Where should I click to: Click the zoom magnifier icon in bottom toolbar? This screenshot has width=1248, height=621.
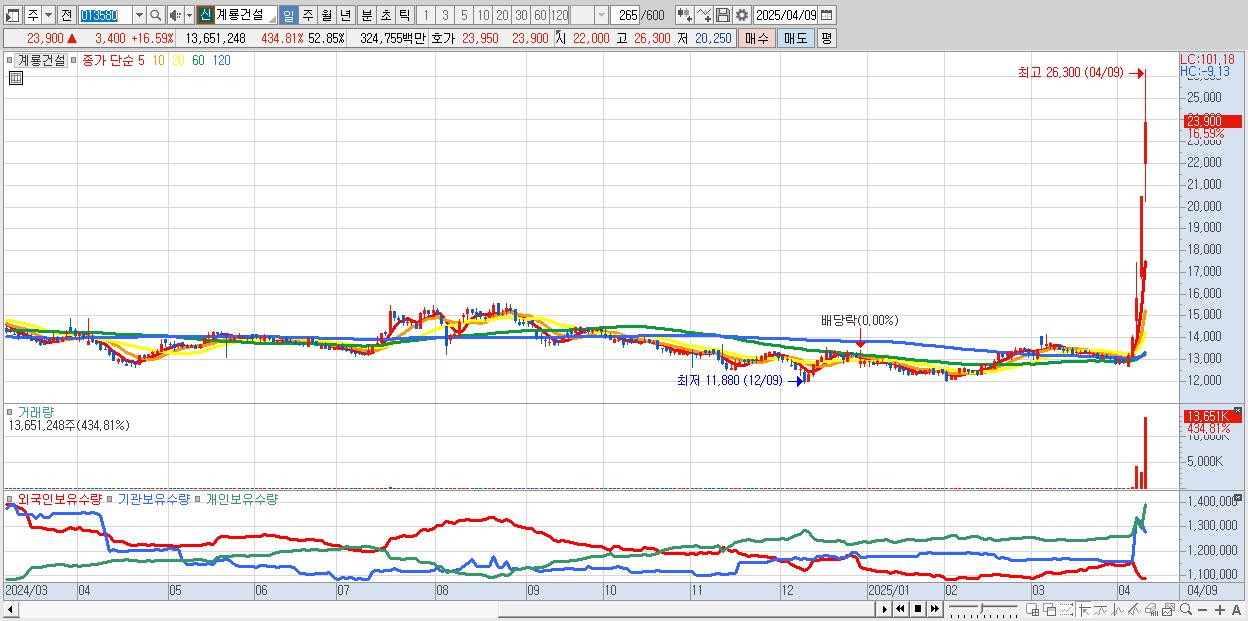(x=1186, y=609)
